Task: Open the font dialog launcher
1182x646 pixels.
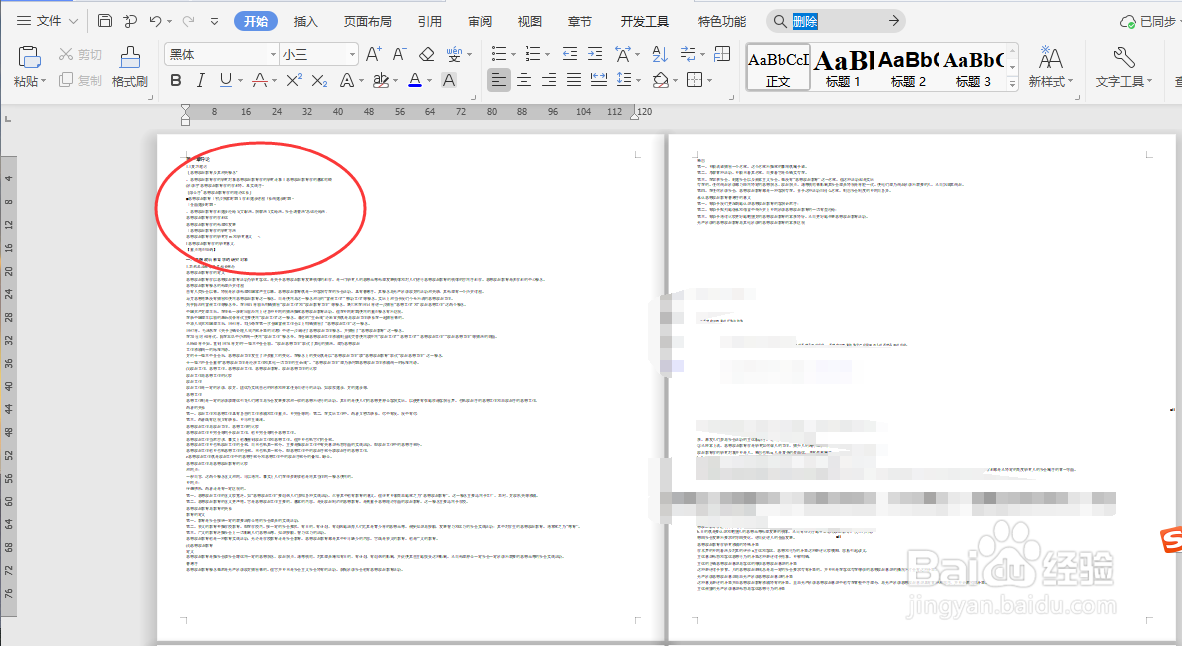Action: [473, 97]
